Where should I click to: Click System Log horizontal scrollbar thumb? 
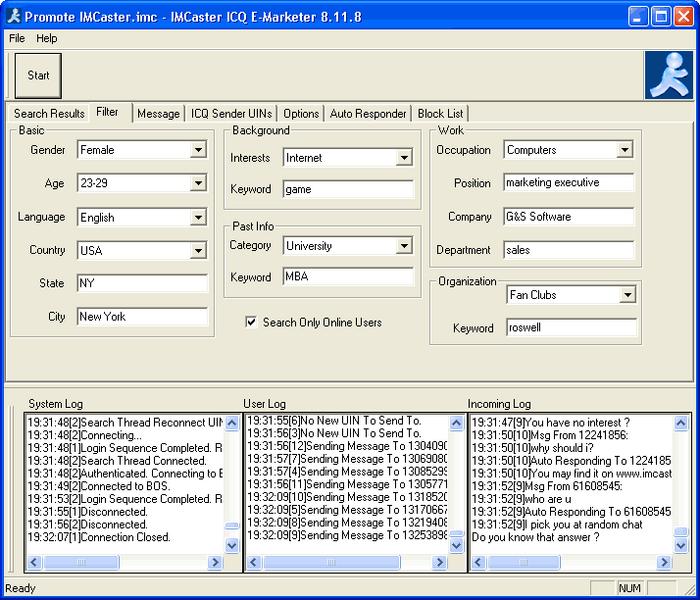point(81,562)
